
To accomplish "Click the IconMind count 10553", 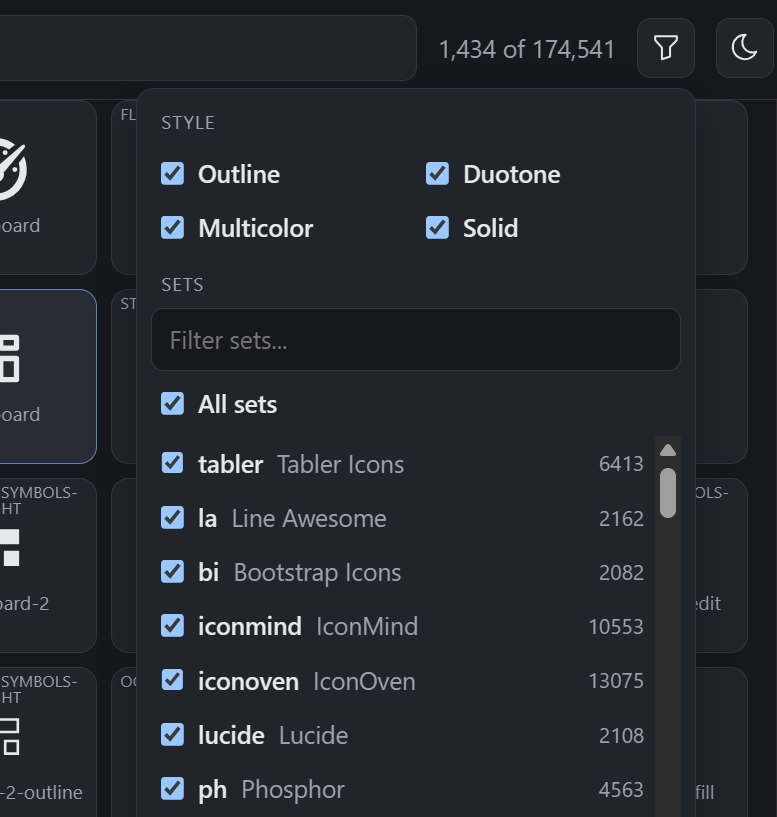I will coord(616,627).
